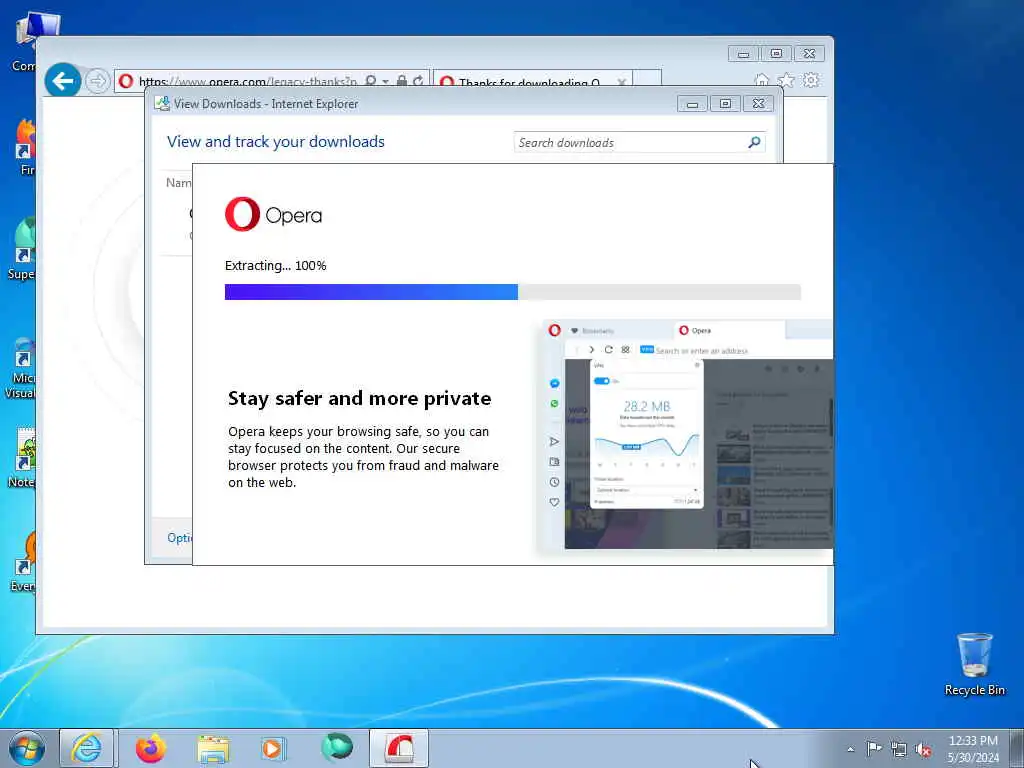Viewport: 1024px width, 768px height.
Task: Click the taskbar clock showing 12:33 PM
Action: 973,749
